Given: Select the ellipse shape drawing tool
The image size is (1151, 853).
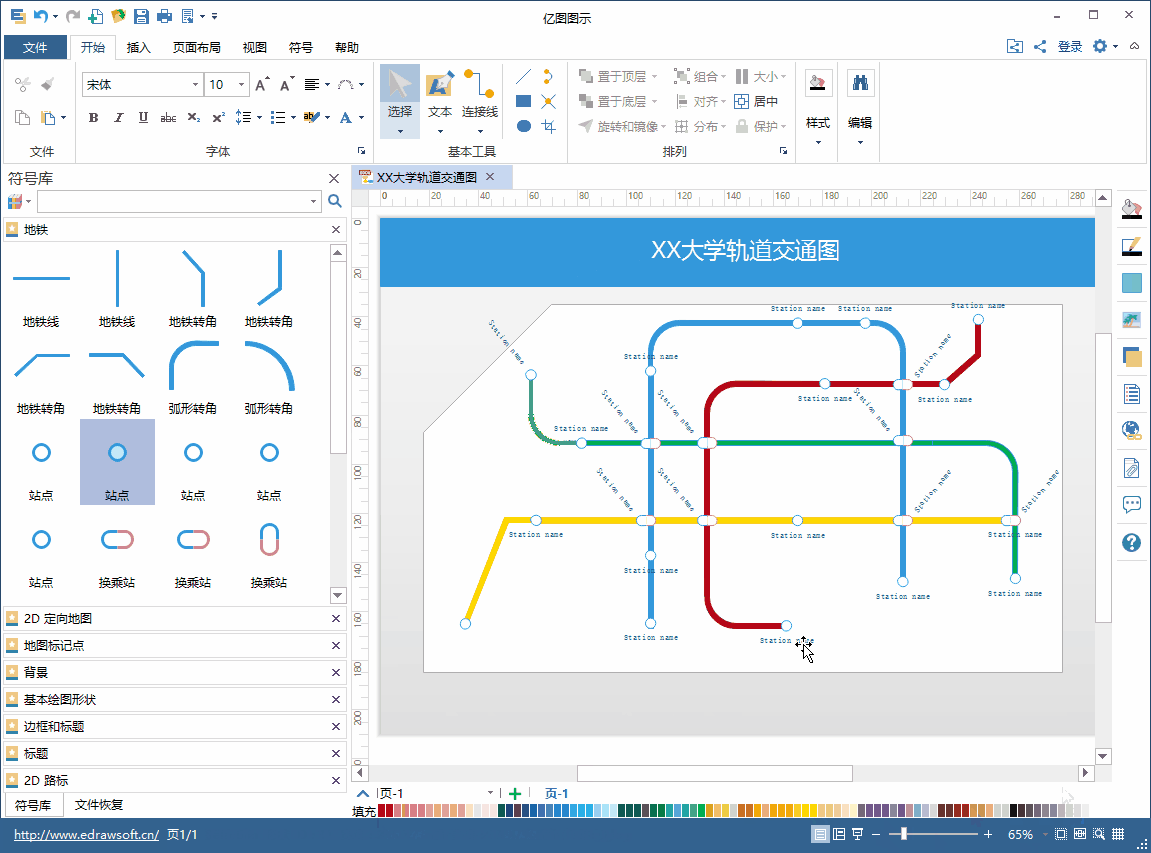Looking at the screenshot, I should pos(523,126).
